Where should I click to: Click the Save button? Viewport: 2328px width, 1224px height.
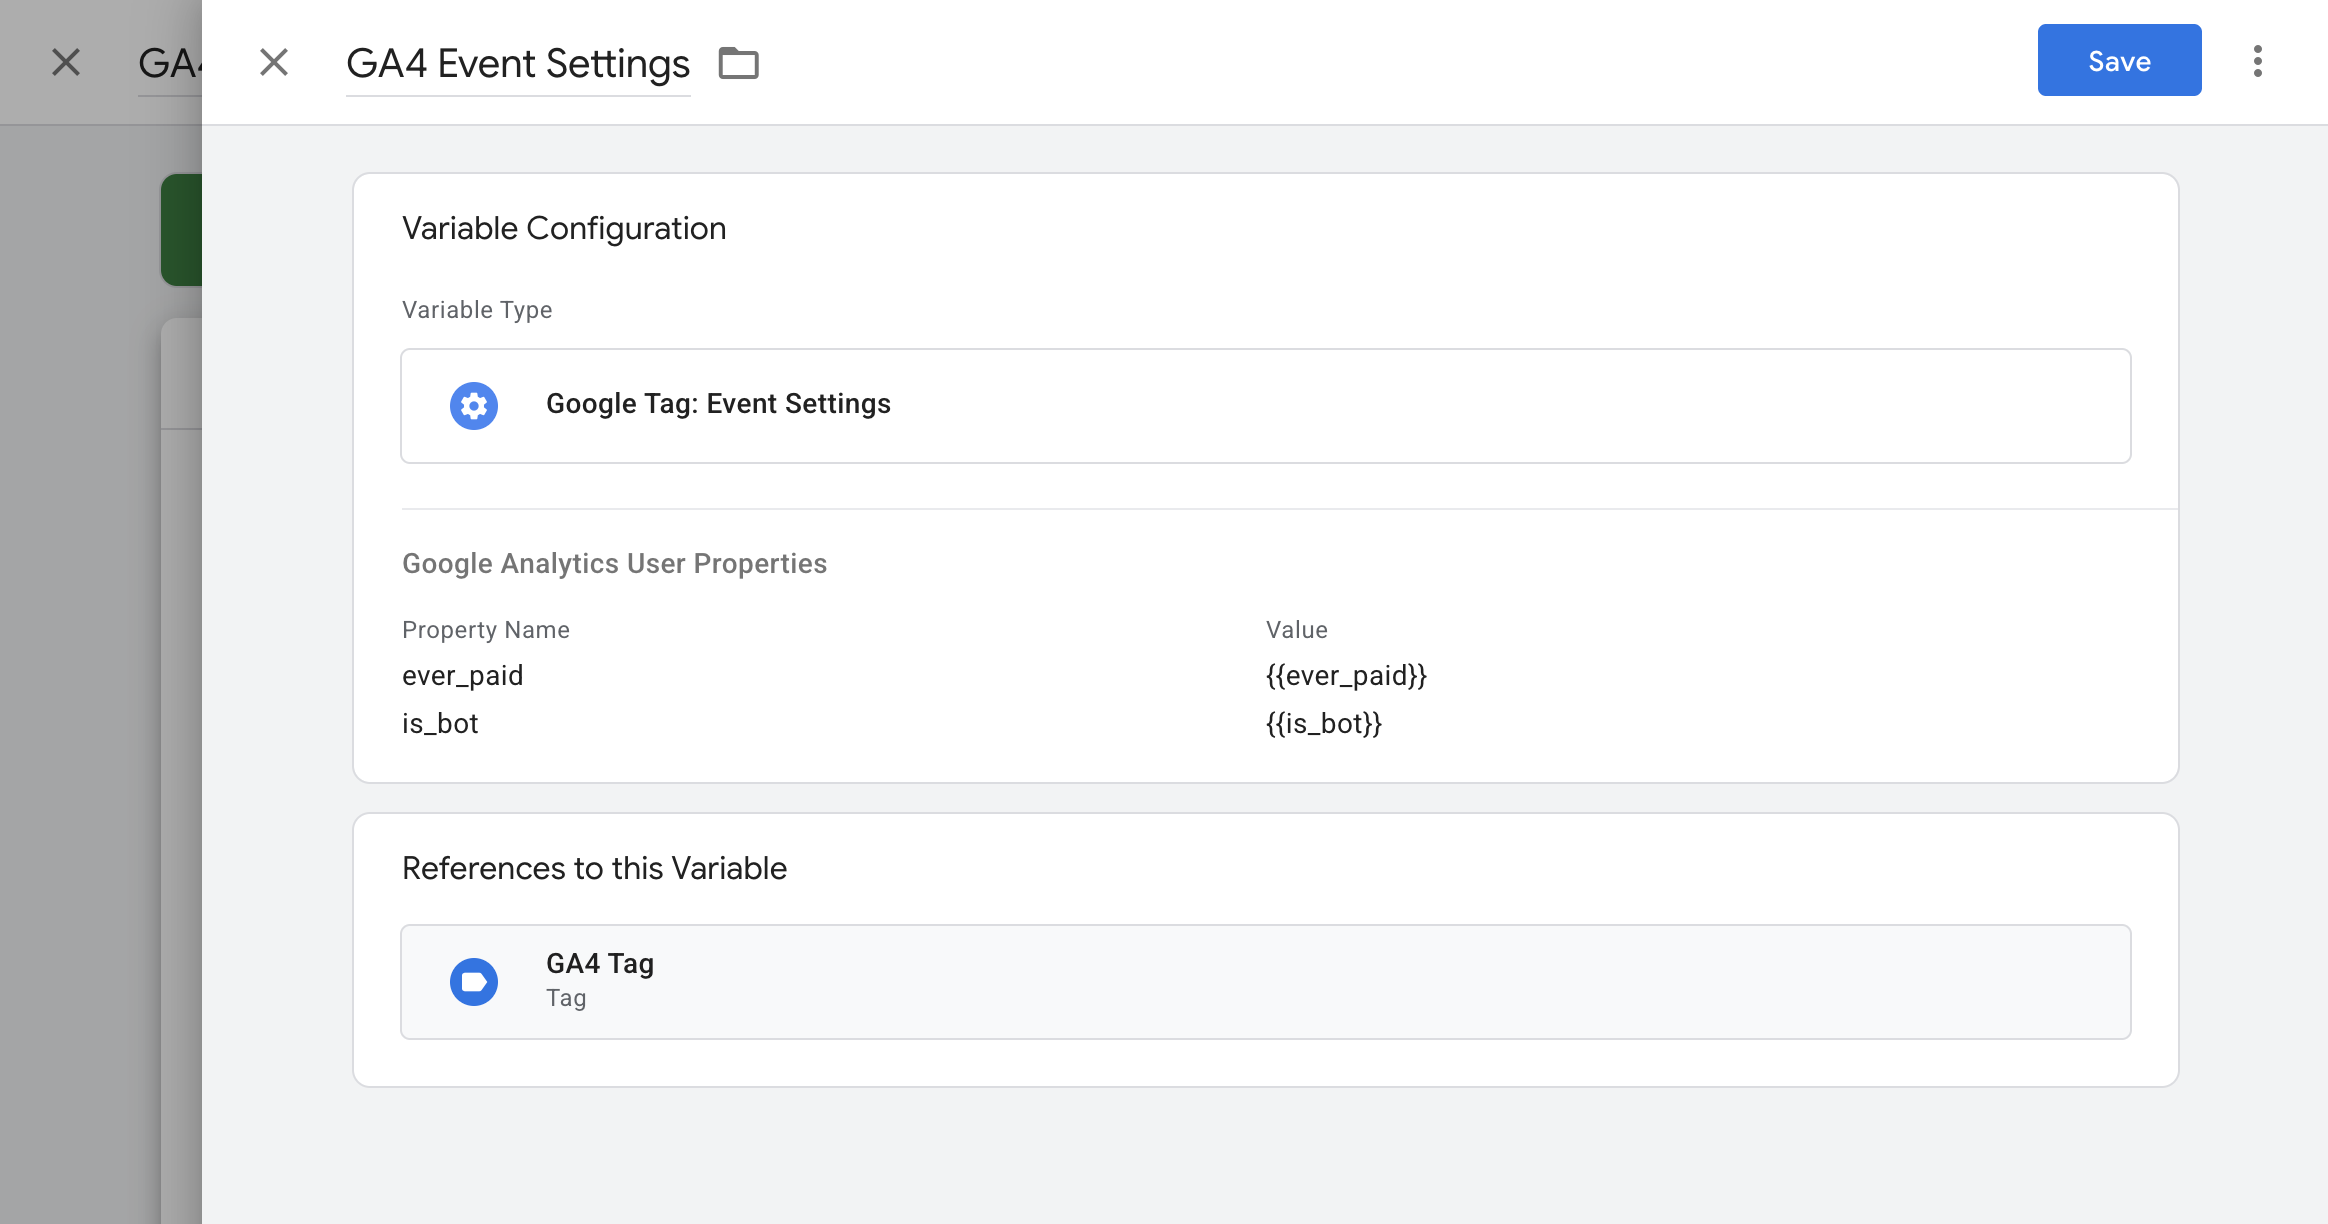pyautogui.click(x=2119, y=60)
